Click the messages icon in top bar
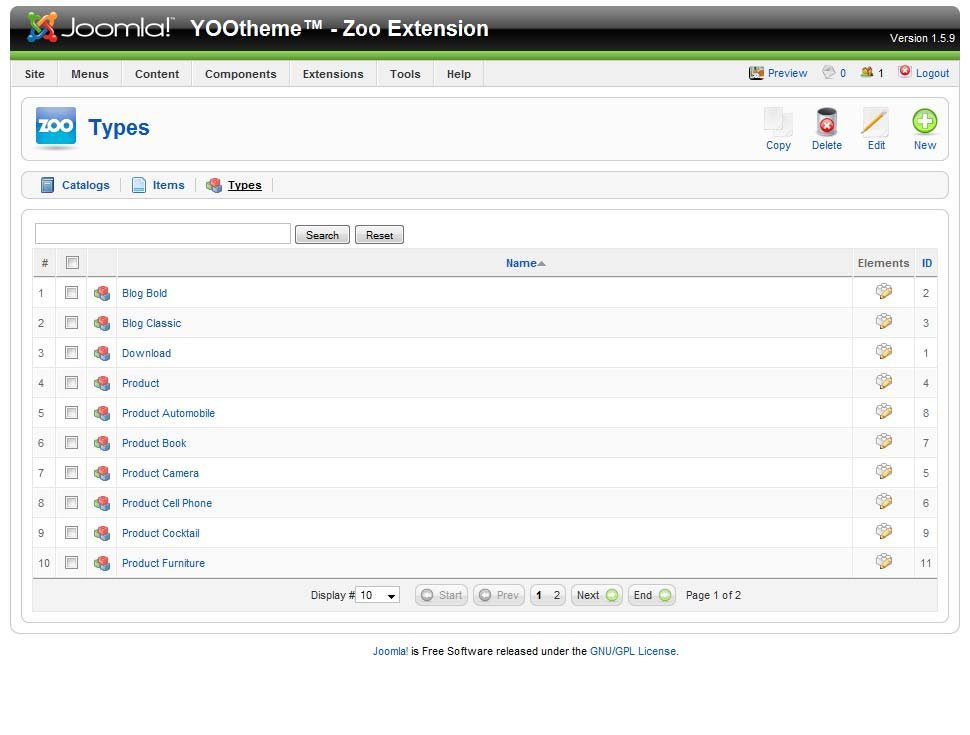Screen dimensions: 970x735 click(x=828, y=72)
